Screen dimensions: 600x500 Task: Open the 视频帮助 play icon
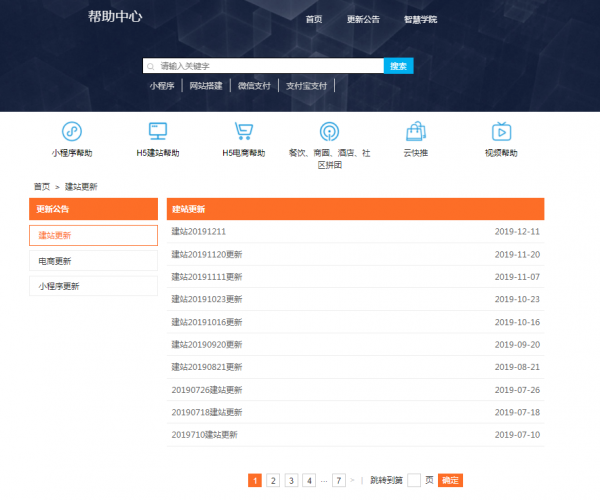tap(501, 131)
